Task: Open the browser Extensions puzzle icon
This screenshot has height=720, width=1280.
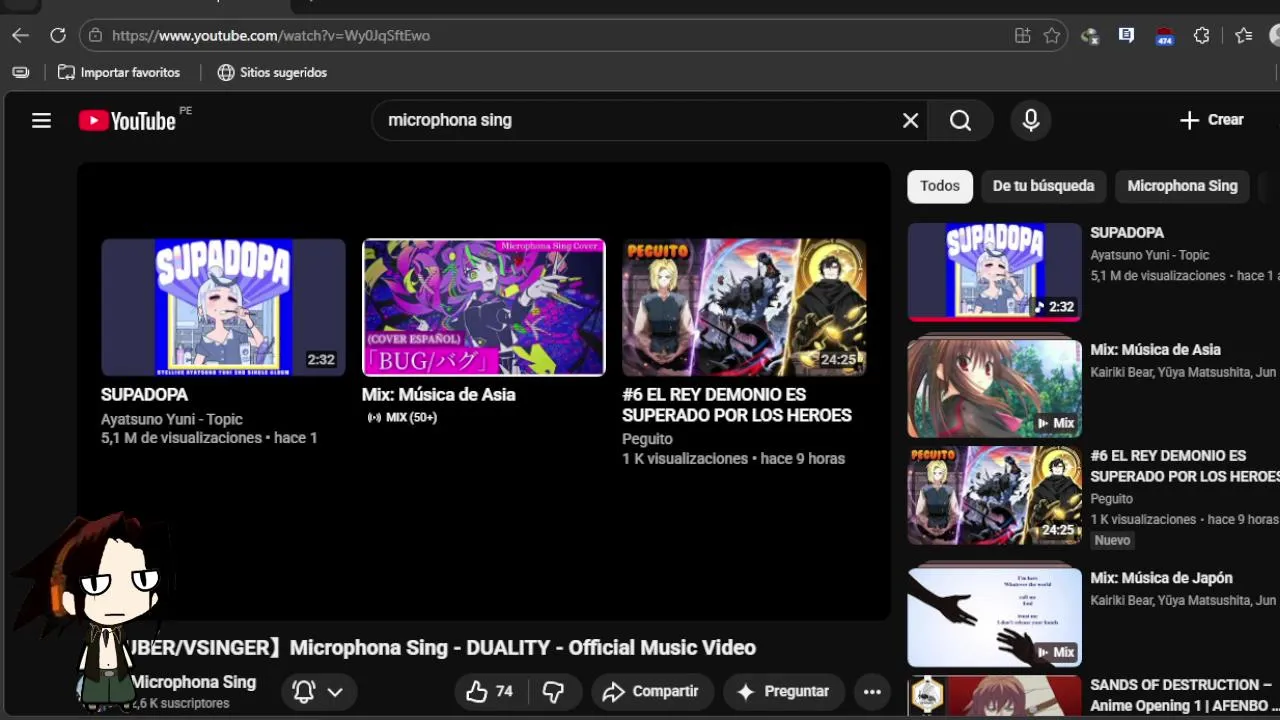Action: tap(1202, 35)
